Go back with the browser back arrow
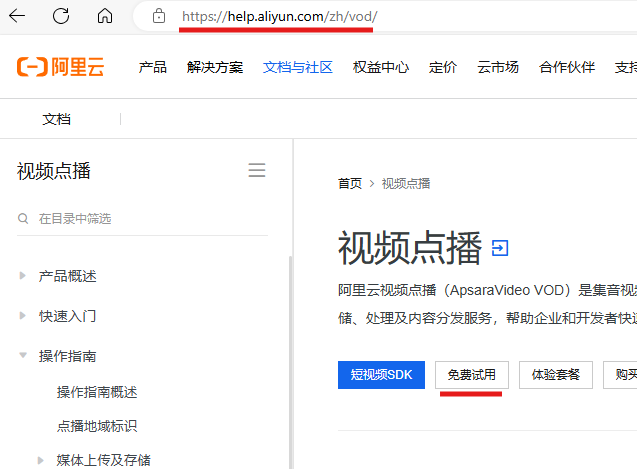The image size is (637, 469). [17, 16]
